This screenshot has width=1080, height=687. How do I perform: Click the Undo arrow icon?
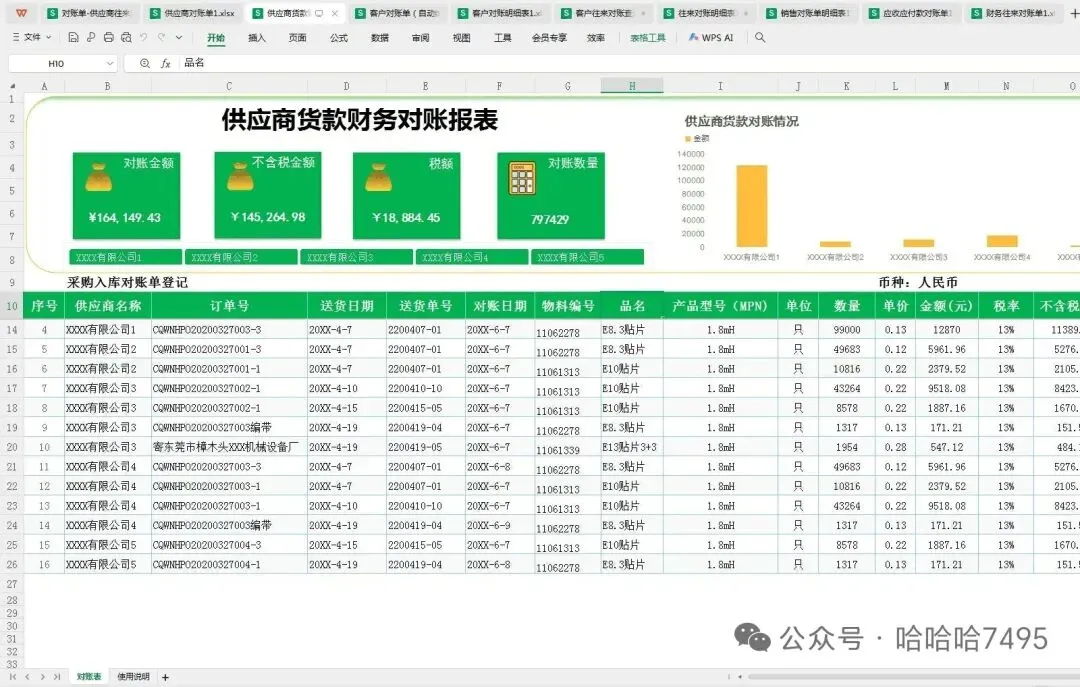pos(143,37)
